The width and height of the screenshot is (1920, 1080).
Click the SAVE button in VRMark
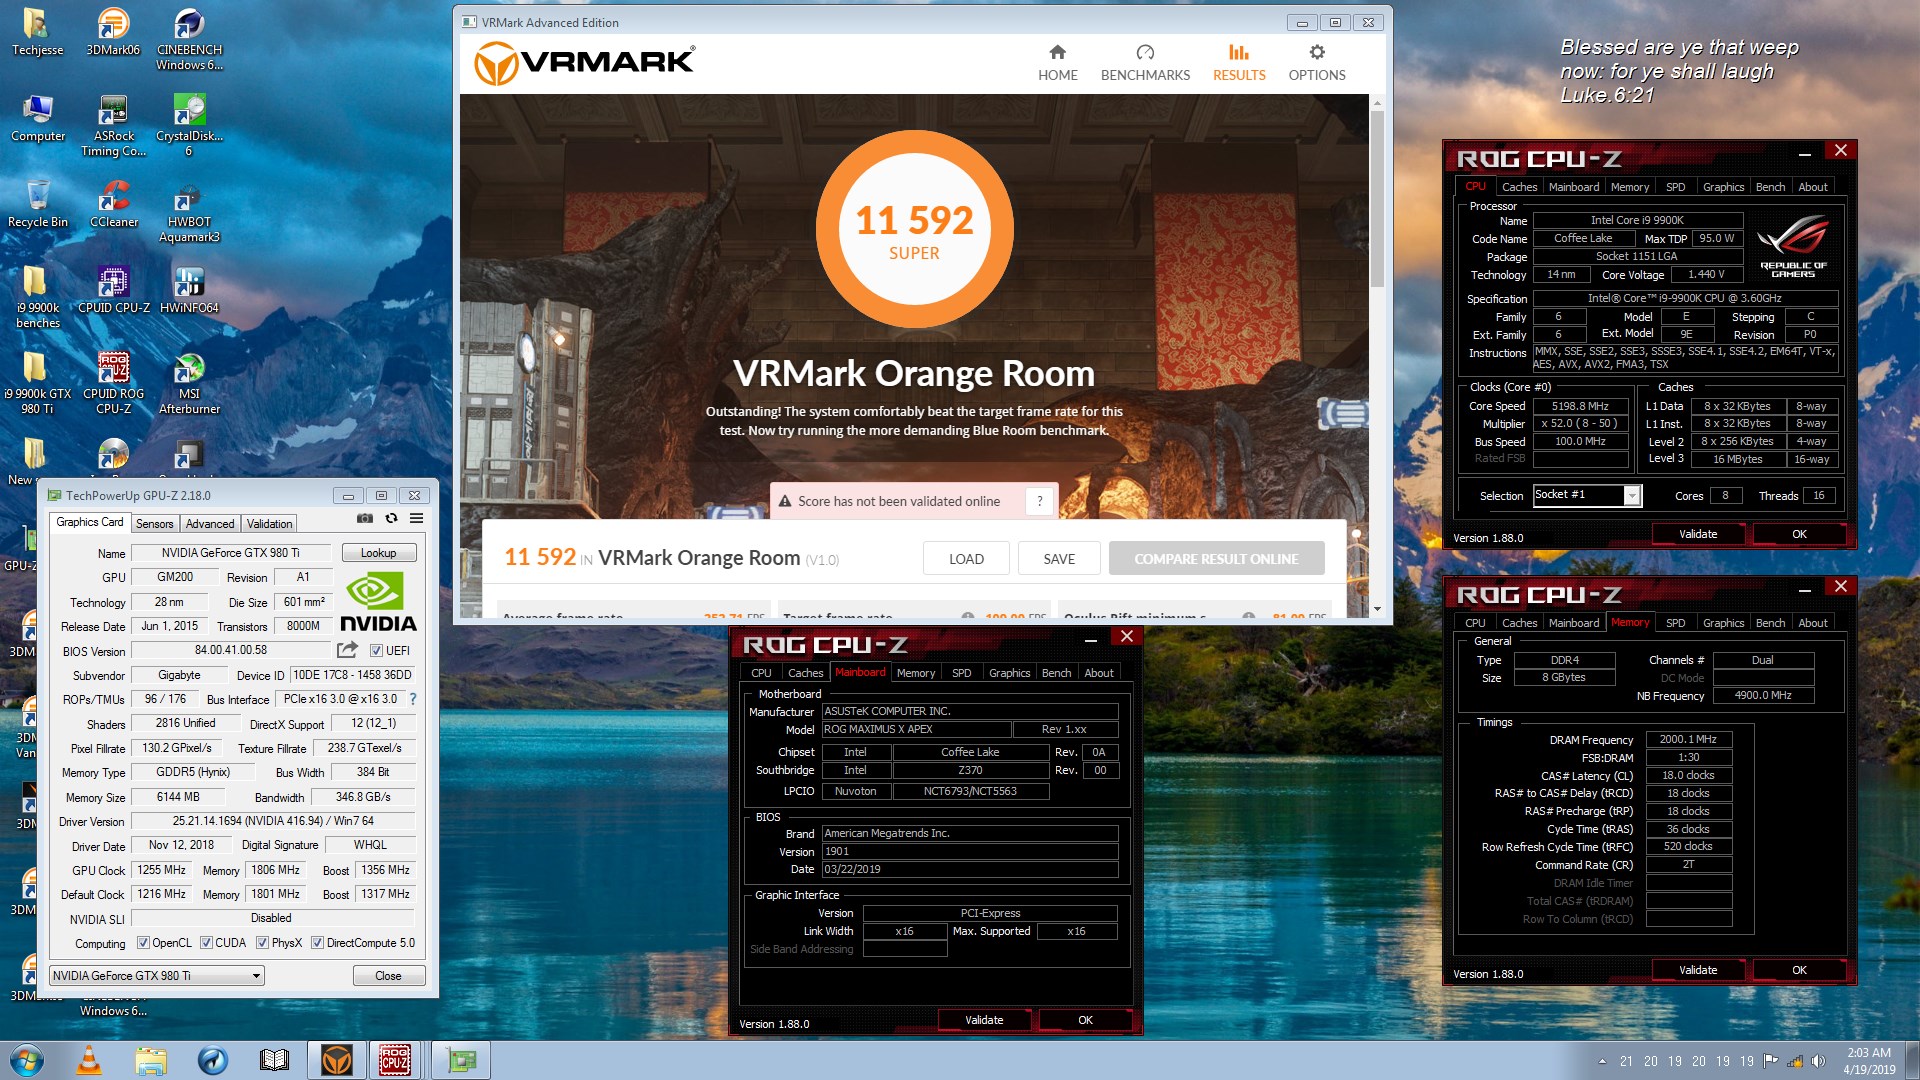(x=1059, y=559)
